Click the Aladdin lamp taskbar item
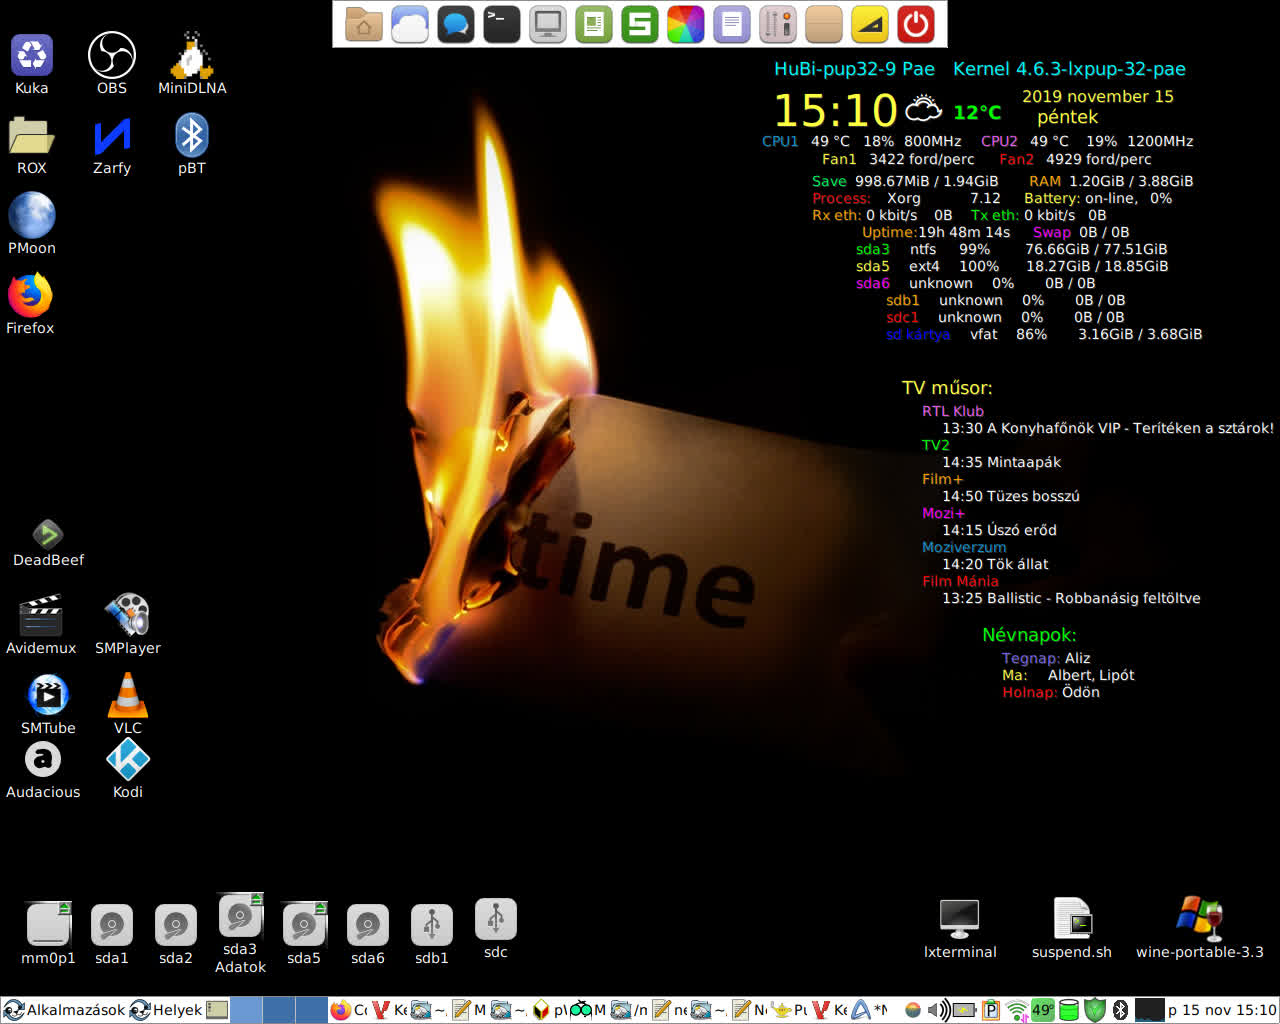 tap(790, 1010)
